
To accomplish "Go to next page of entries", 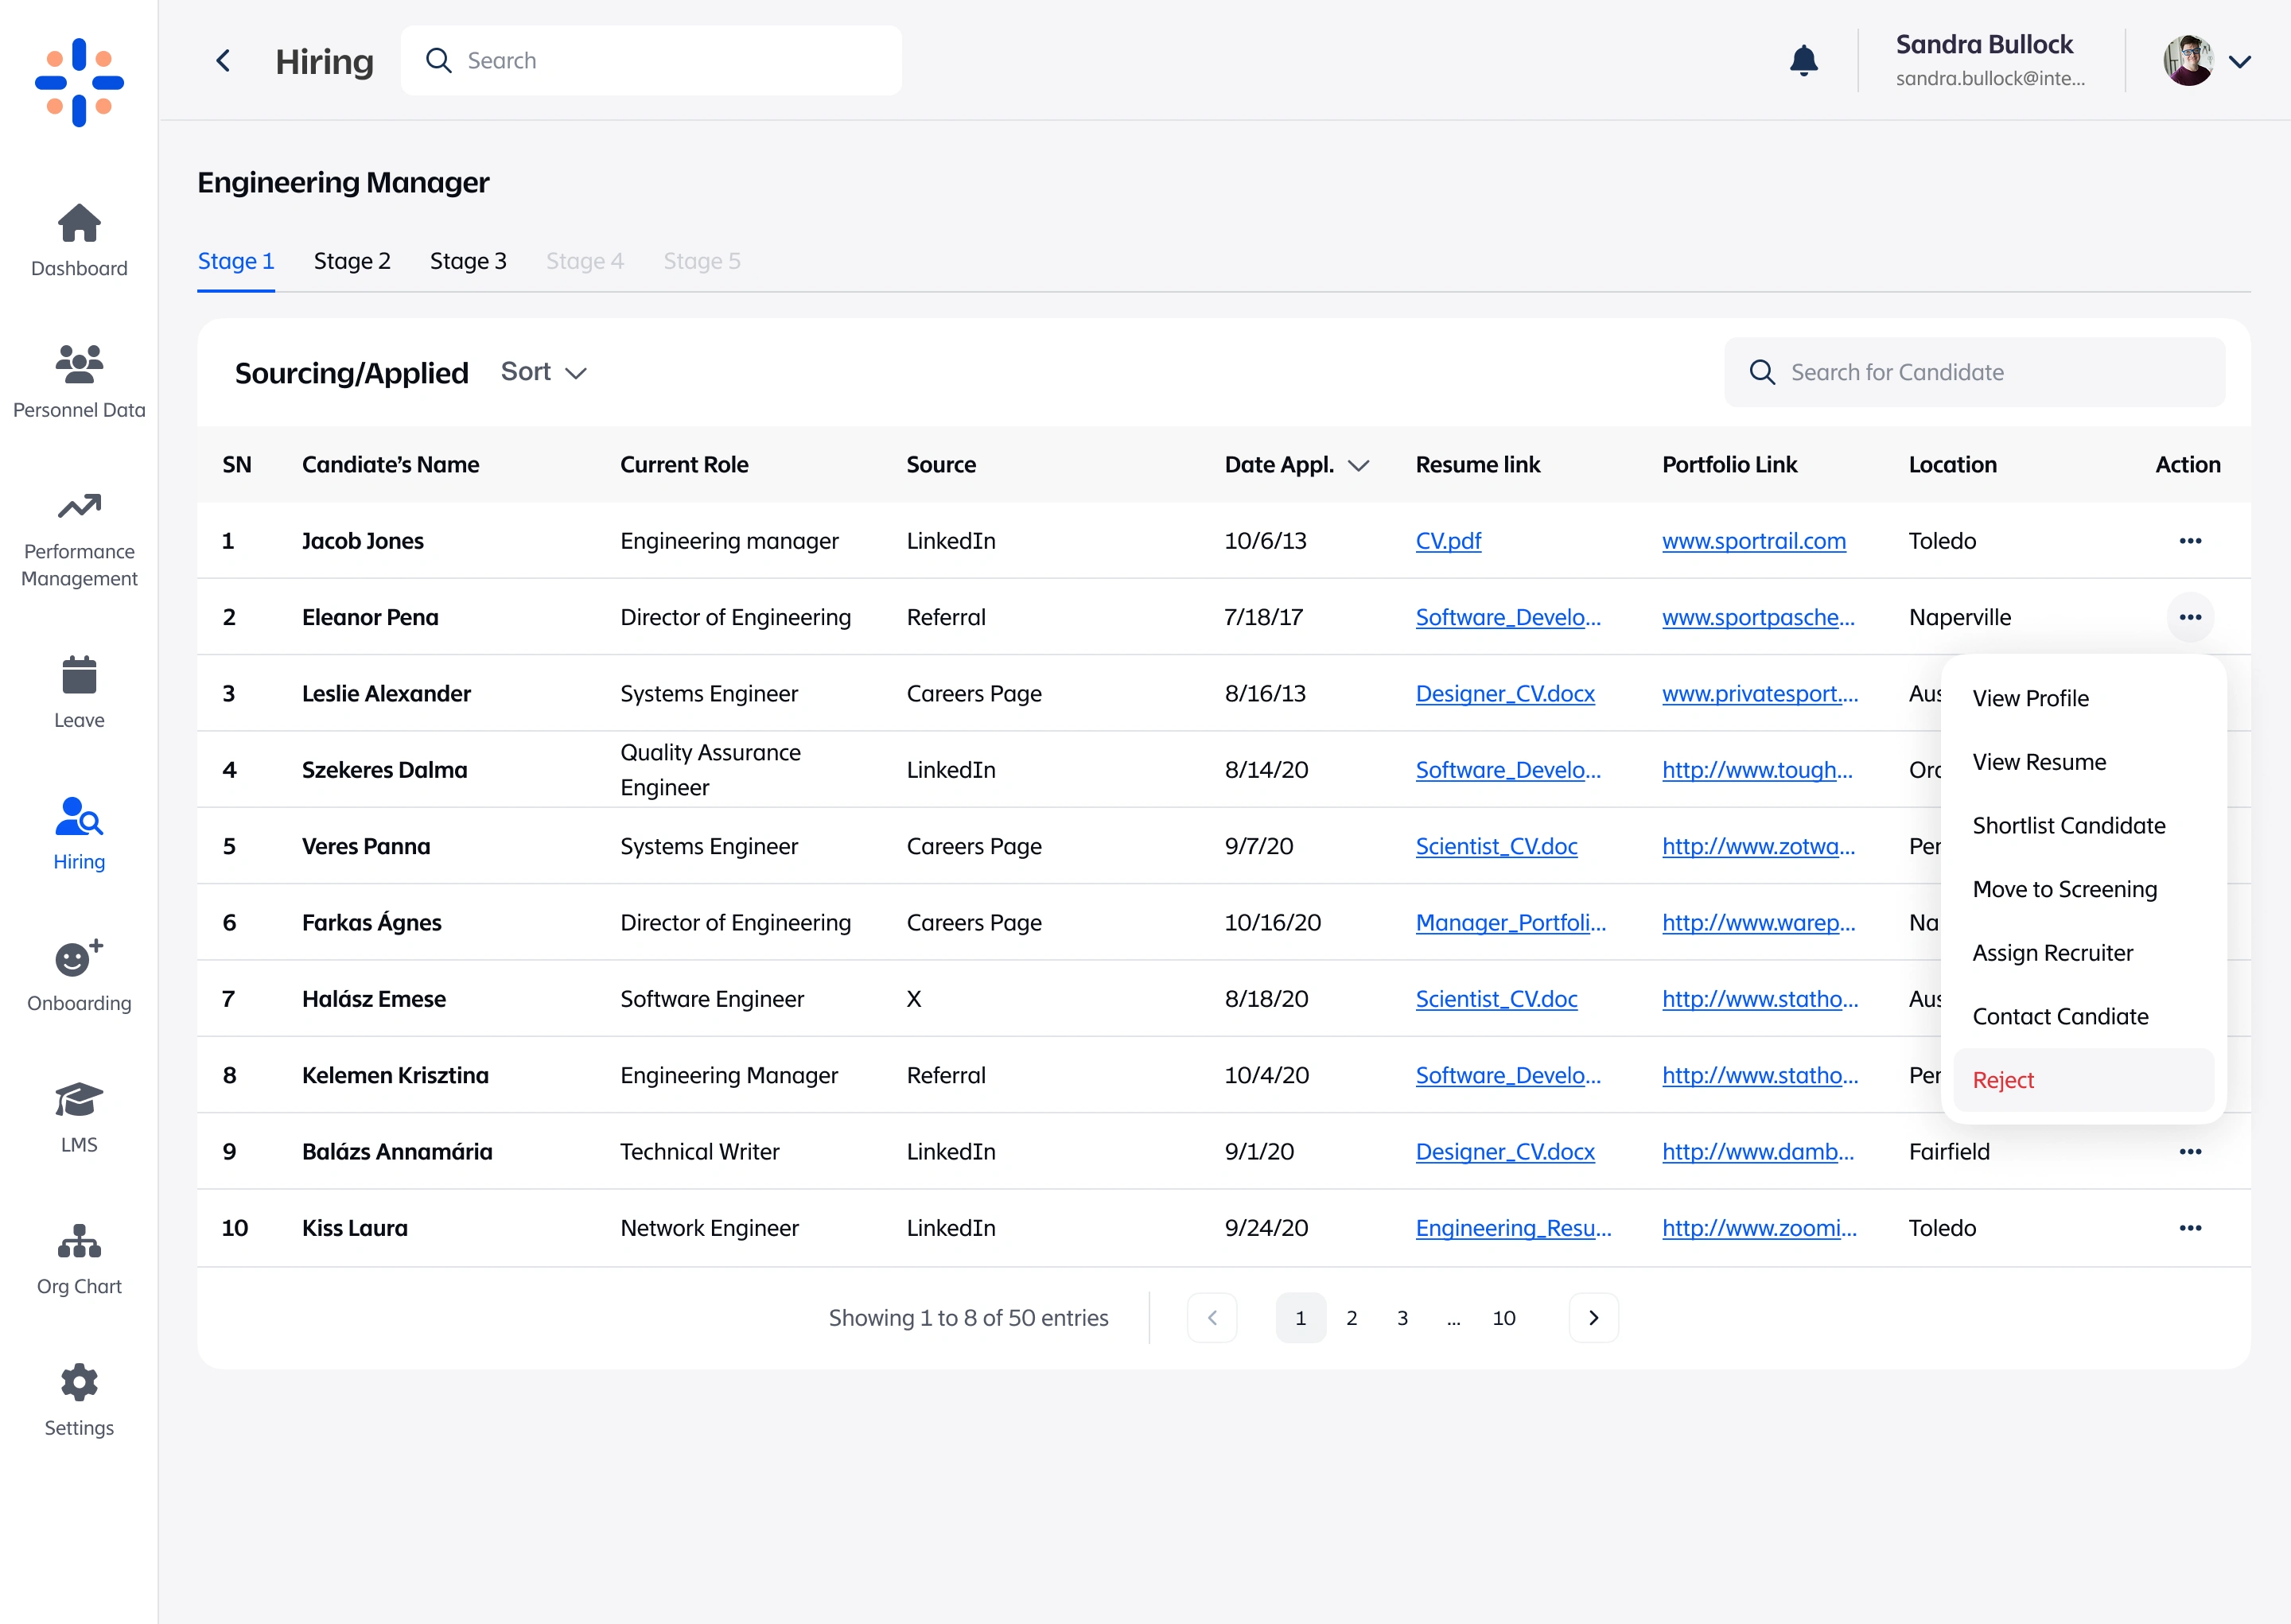I will tap(1593, 1318).
